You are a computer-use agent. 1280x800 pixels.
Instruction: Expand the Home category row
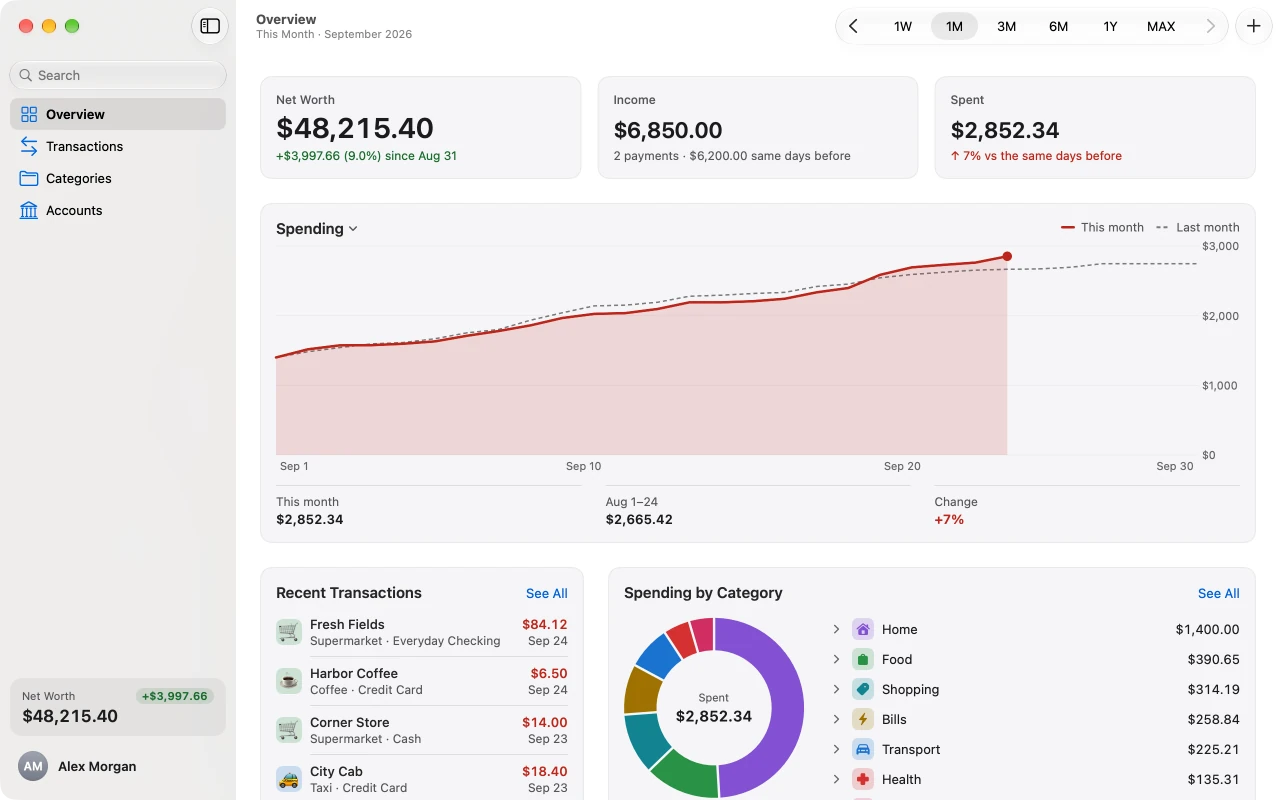coord(836,629)
